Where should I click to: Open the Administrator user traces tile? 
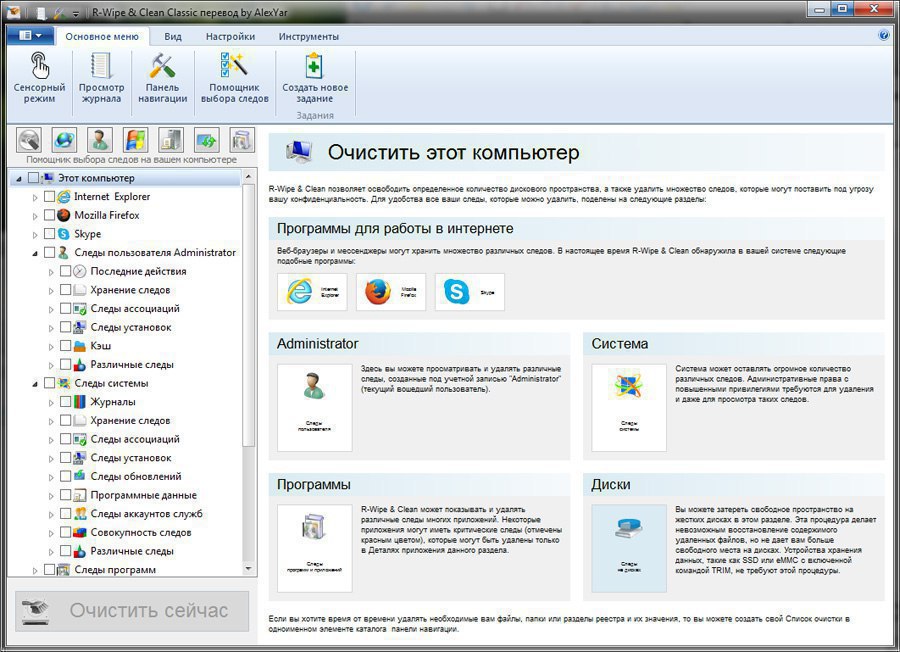tap(315, 408)
